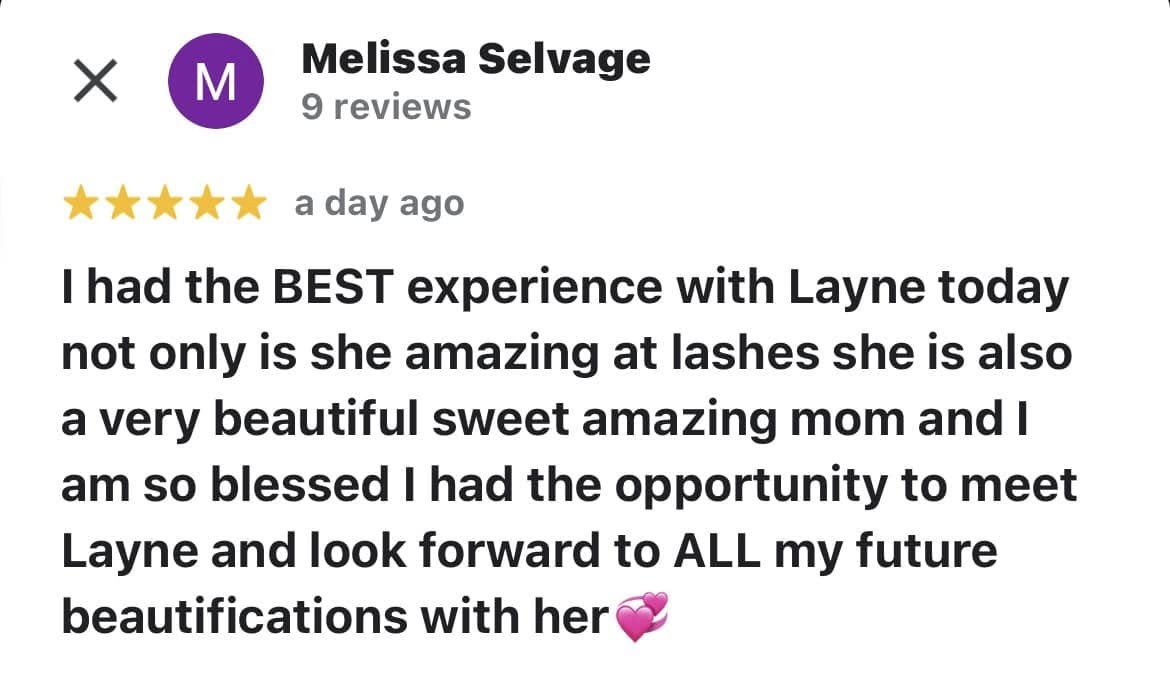Viewport: 1170px width, 680px height.
Task: Select the second gold rating star
Action: pos(122,203)
